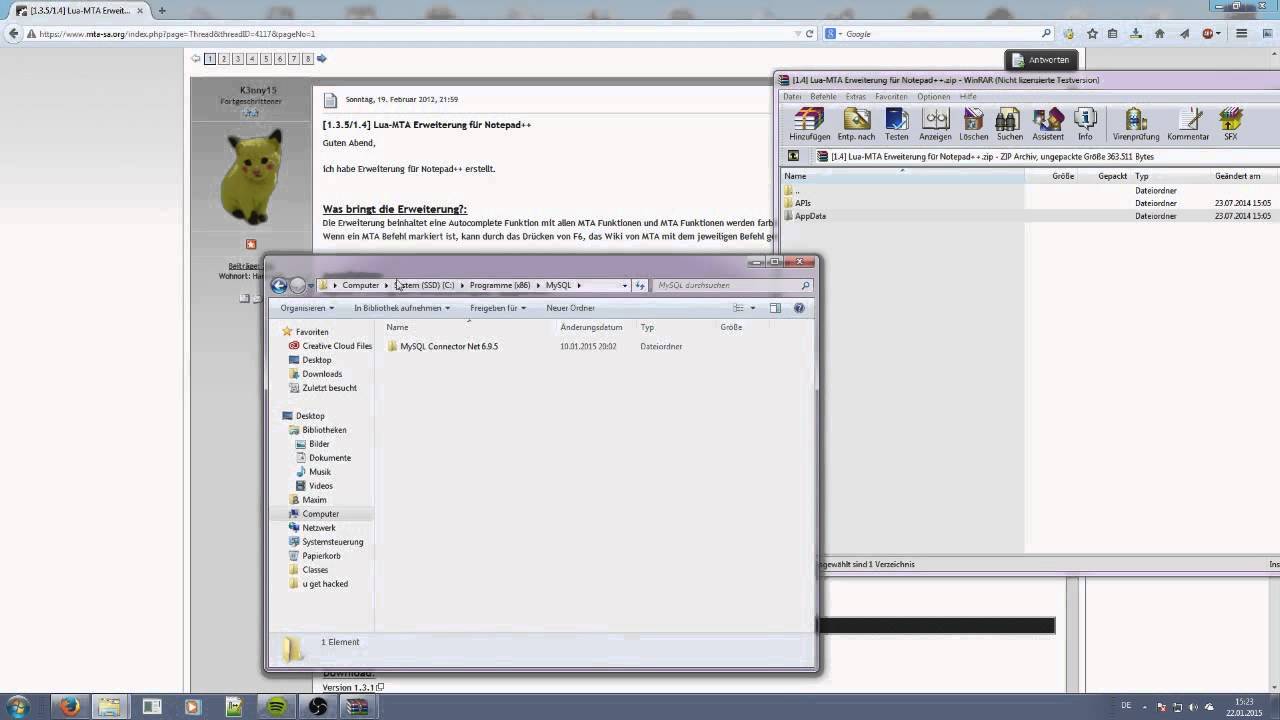Open Explorer recent pages dropdown arrow
This screenshot has height=720, width=1280.
(310, 285)
